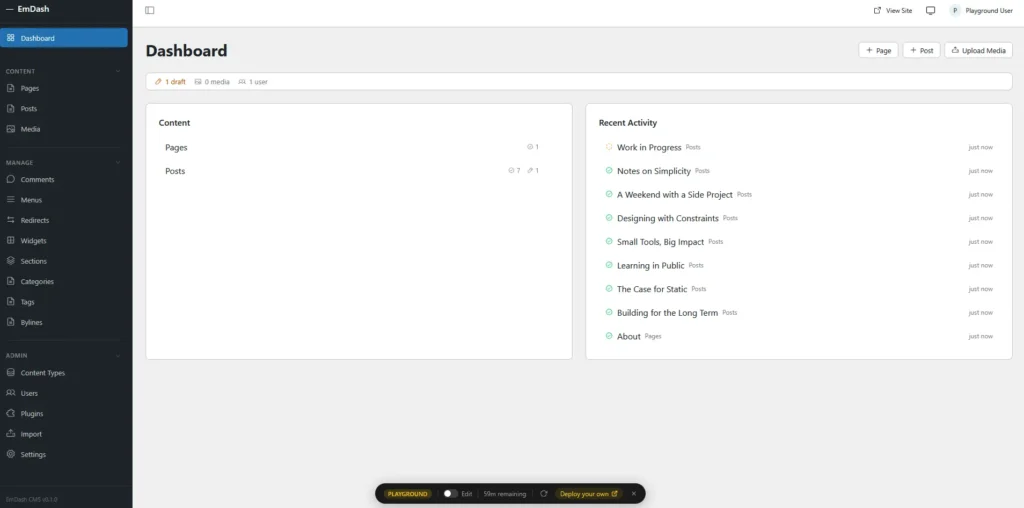Click the Tags icon in sidebar
Viewport: 1024px width, 508px height.
(x=11, y=302)
